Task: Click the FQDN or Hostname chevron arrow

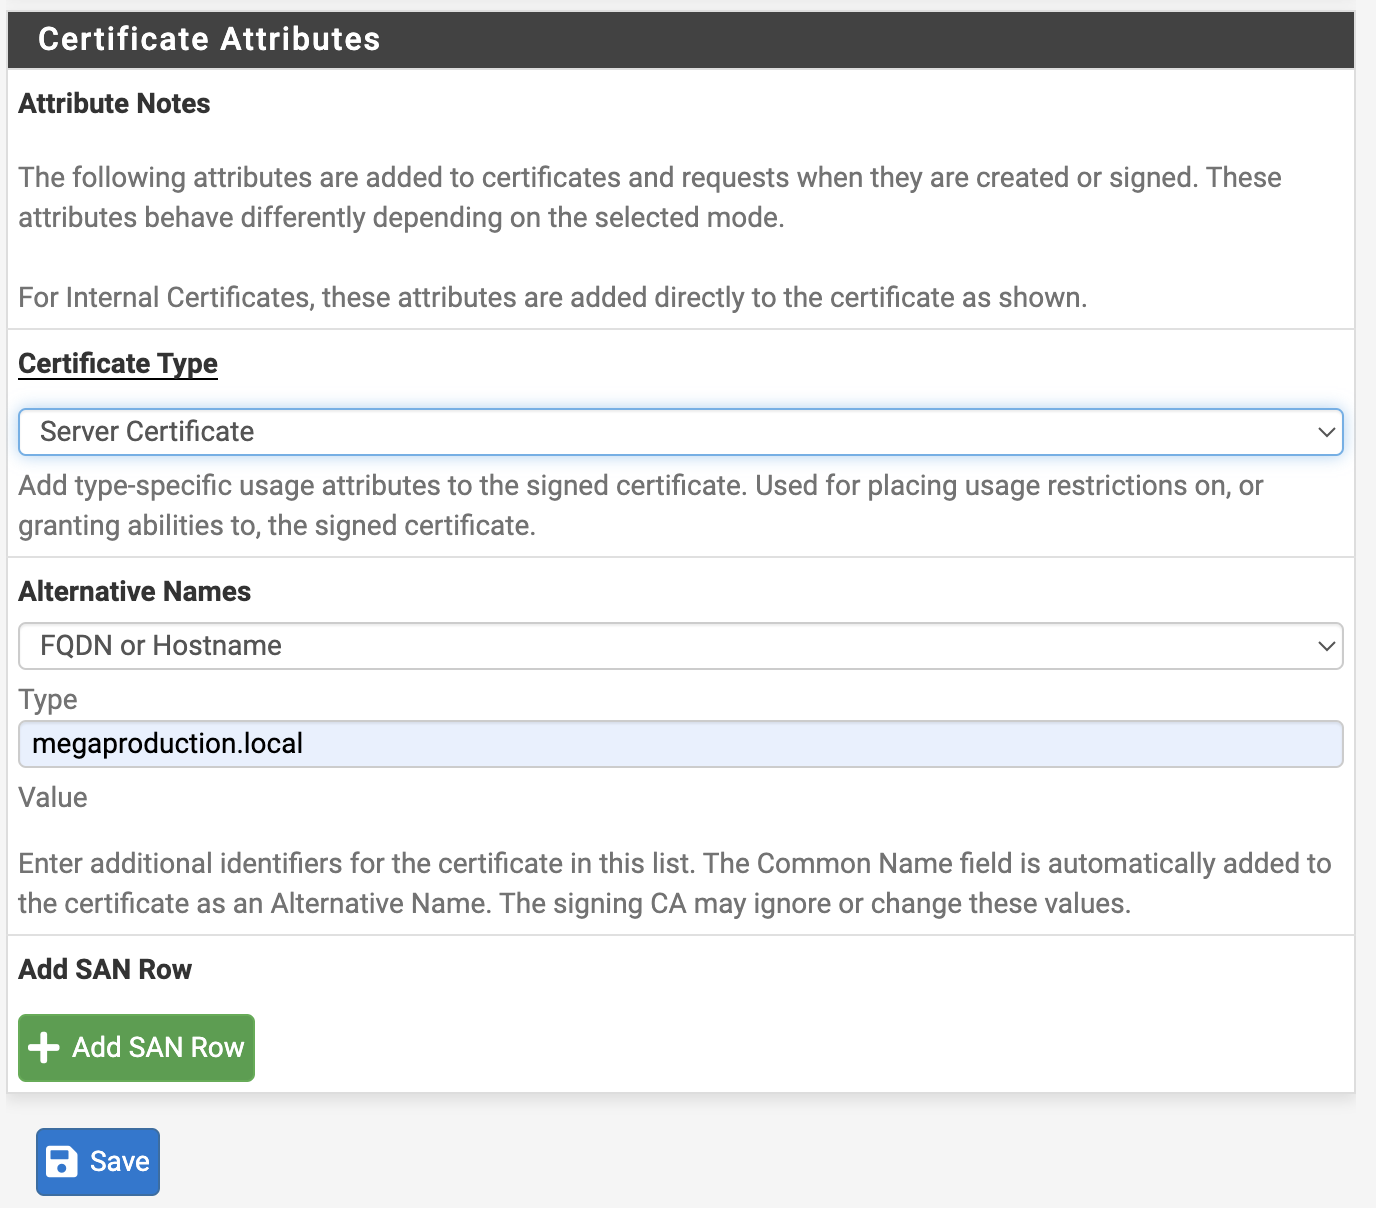Action: [1326, 646]
